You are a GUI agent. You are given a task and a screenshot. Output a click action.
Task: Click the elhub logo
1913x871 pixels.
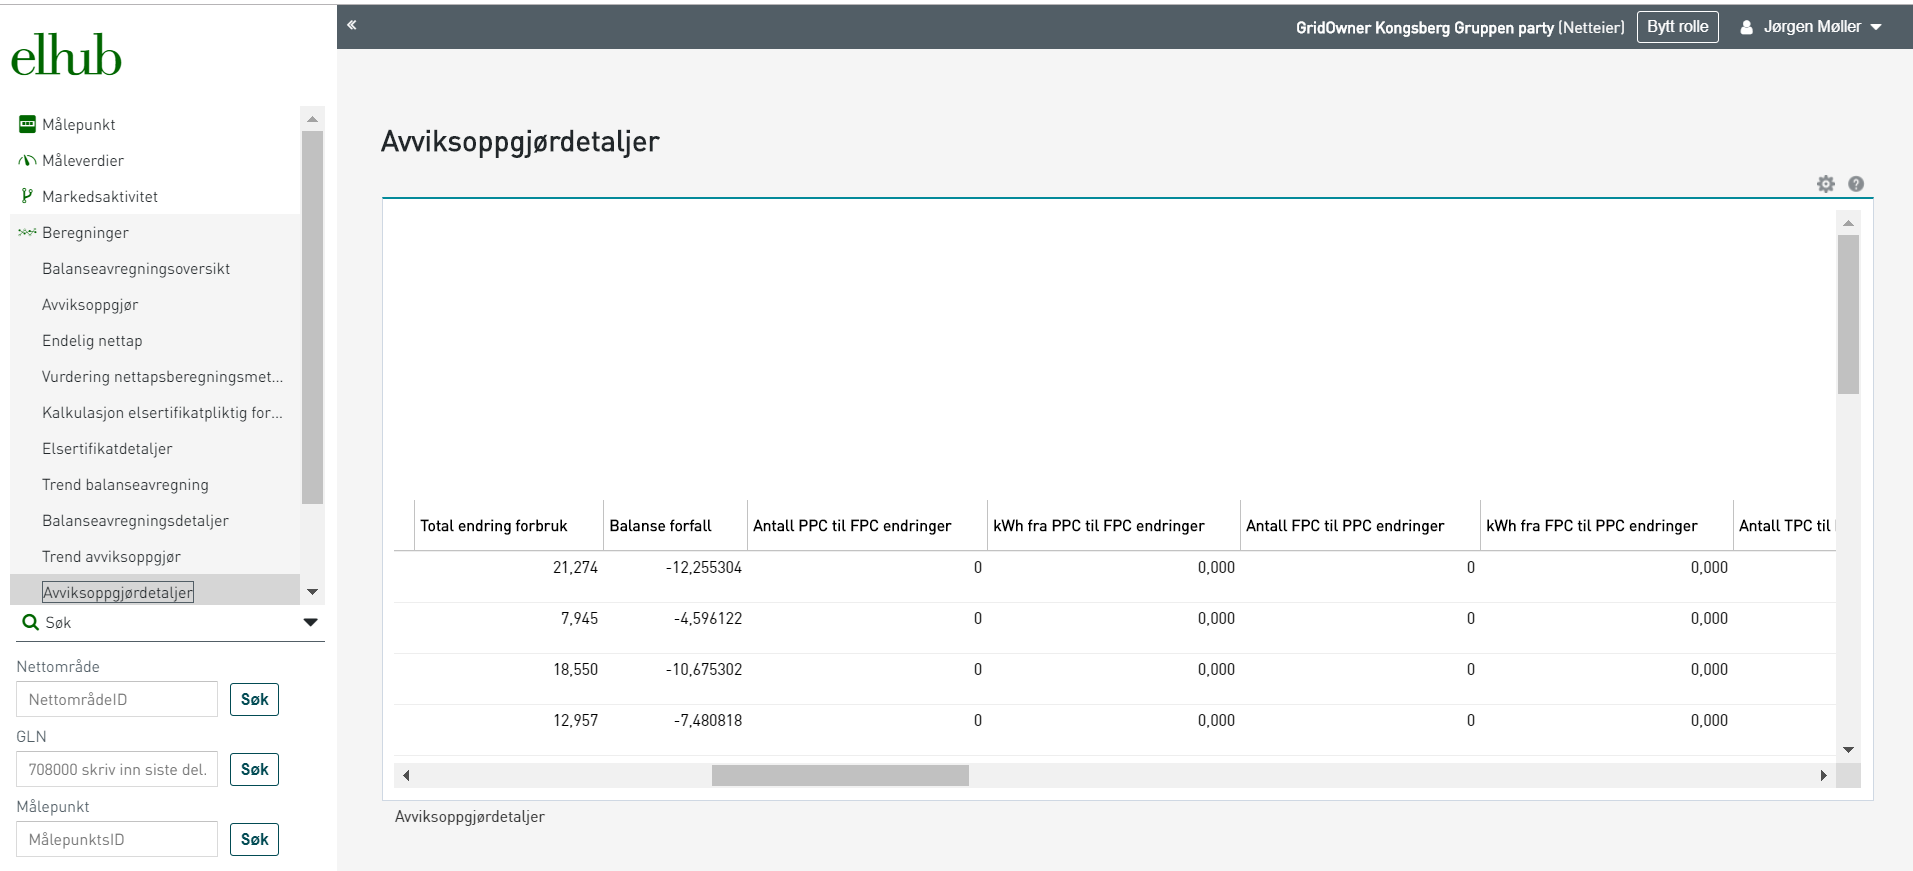pos(66,55)
